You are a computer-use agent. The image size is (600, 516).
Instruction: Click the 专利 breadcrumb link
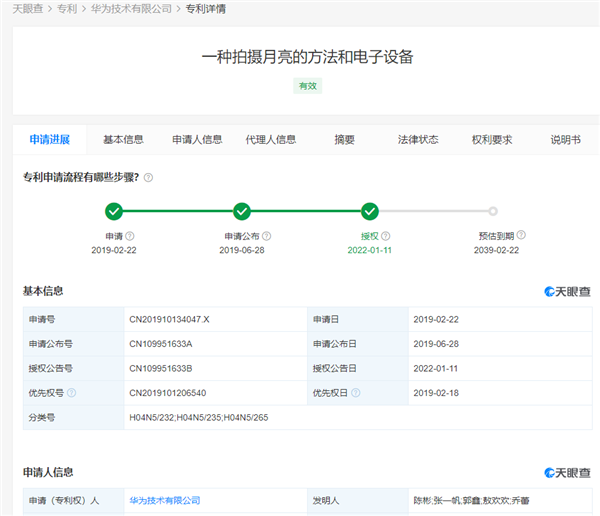(x=67, y=9)
